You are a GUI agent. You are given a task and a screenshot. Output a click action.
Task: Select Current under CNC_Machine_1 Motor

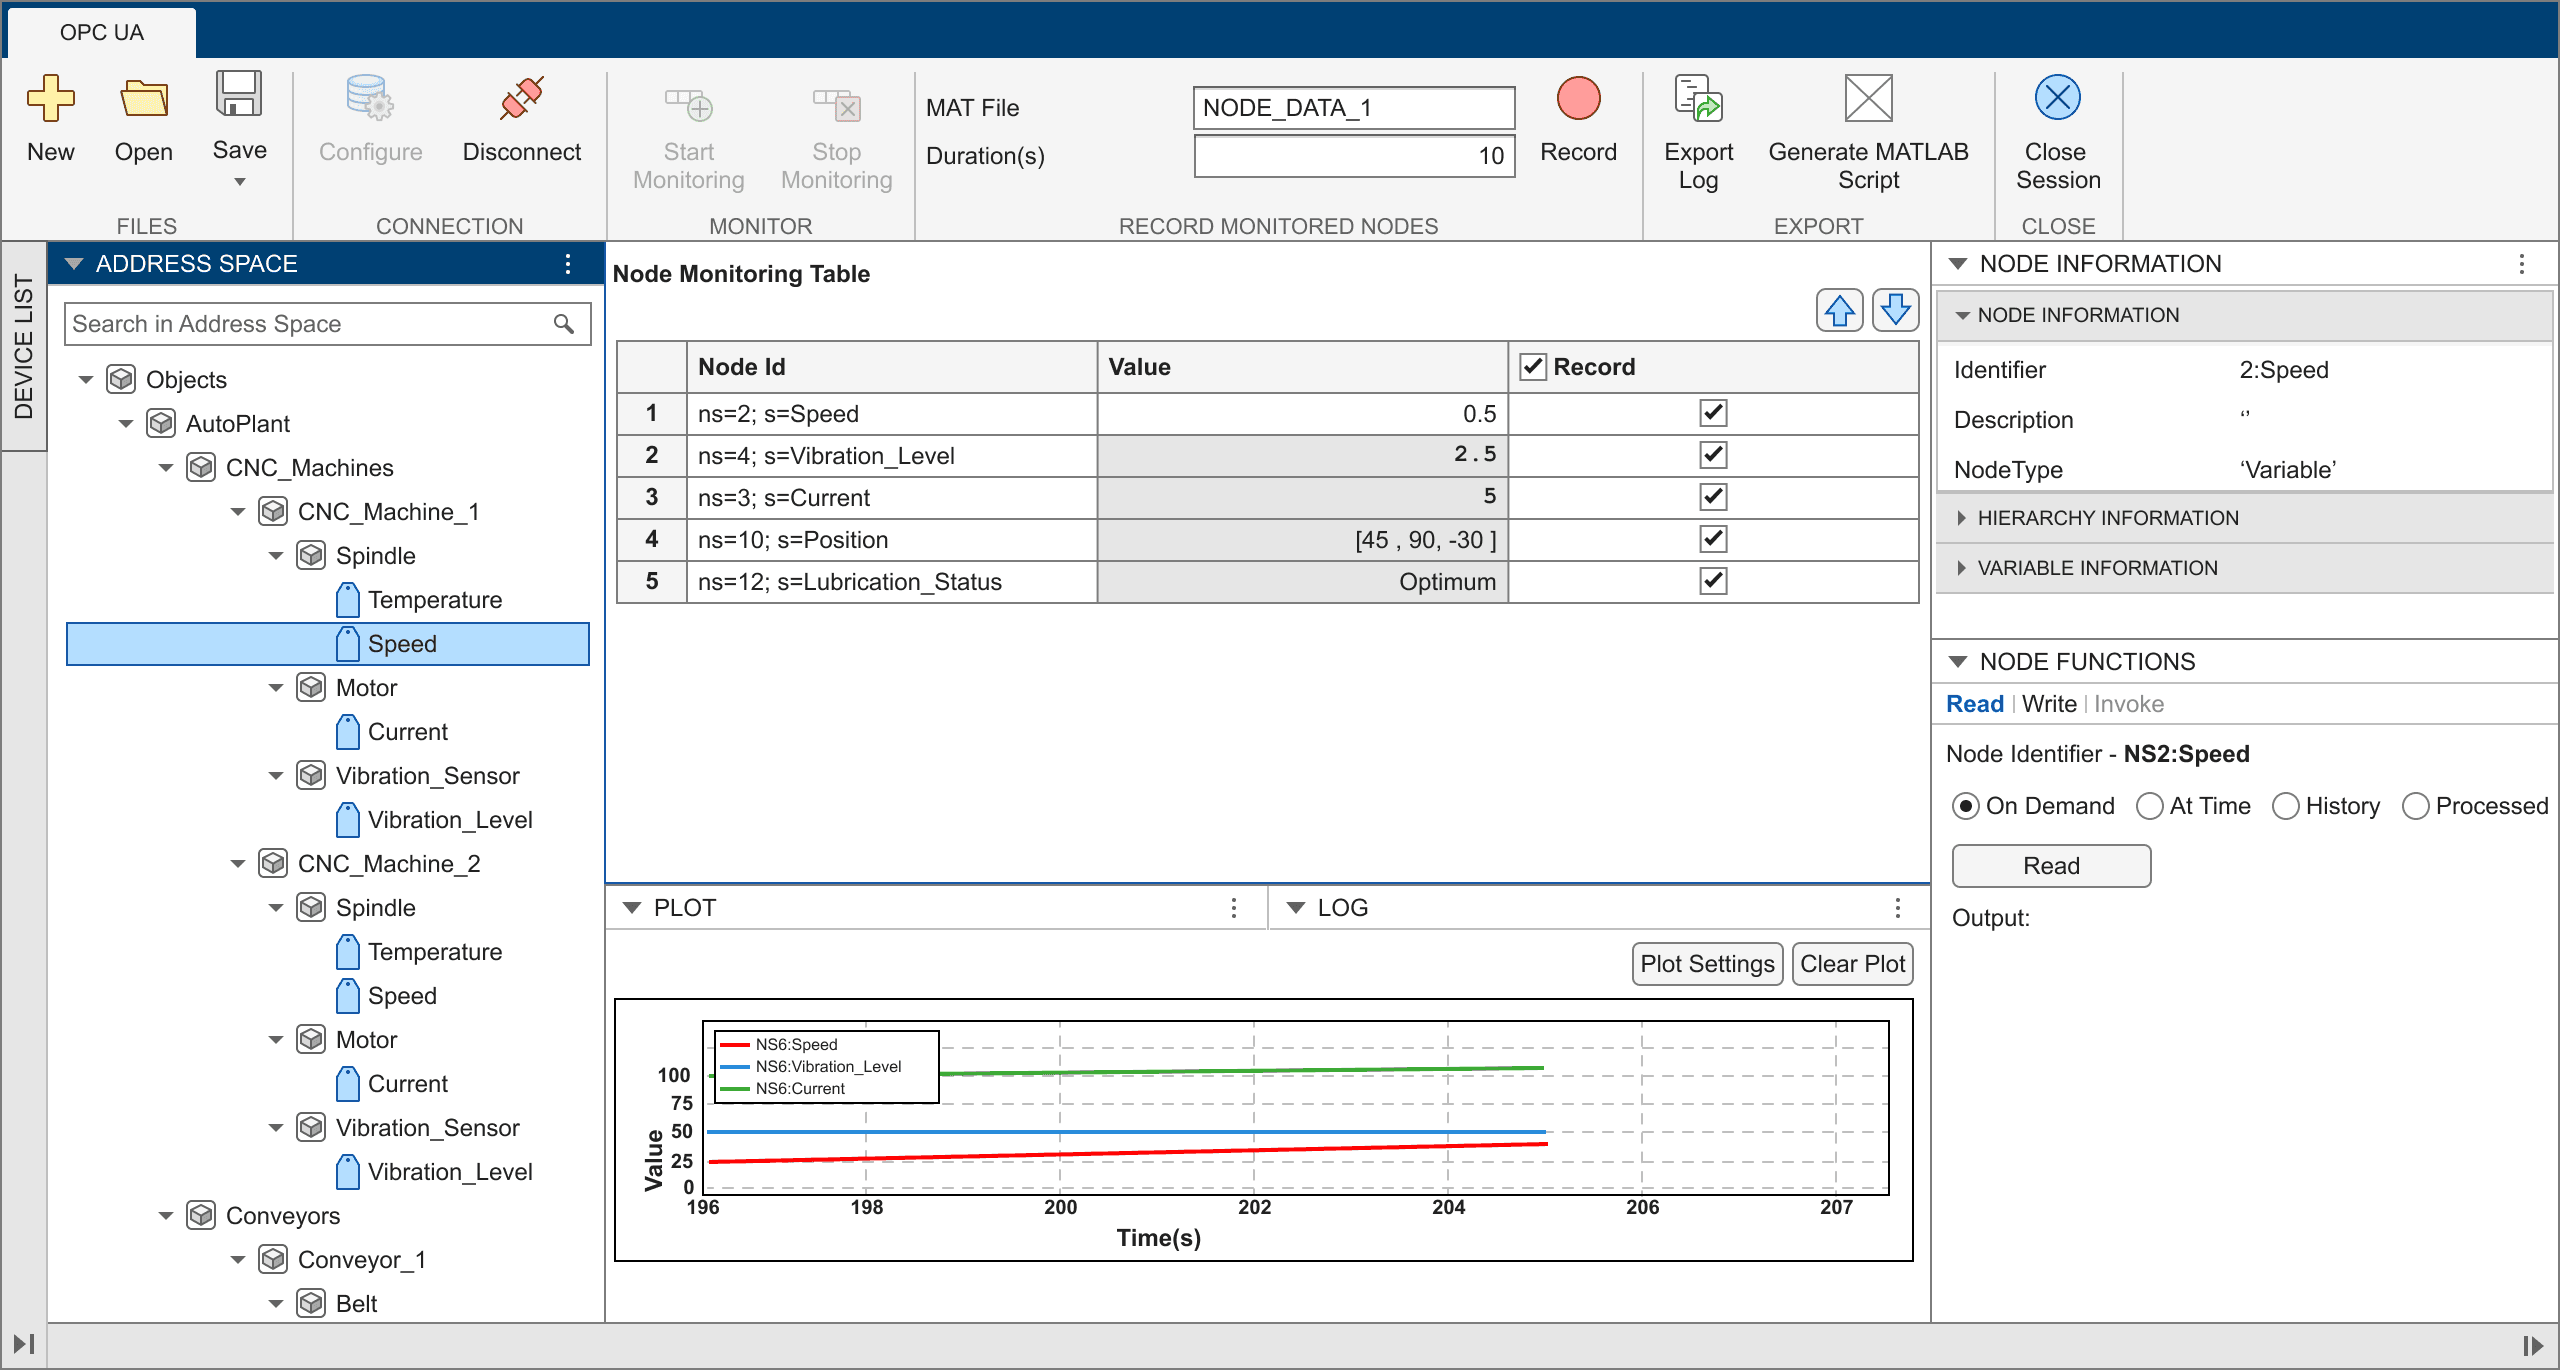tap(407, 732)
